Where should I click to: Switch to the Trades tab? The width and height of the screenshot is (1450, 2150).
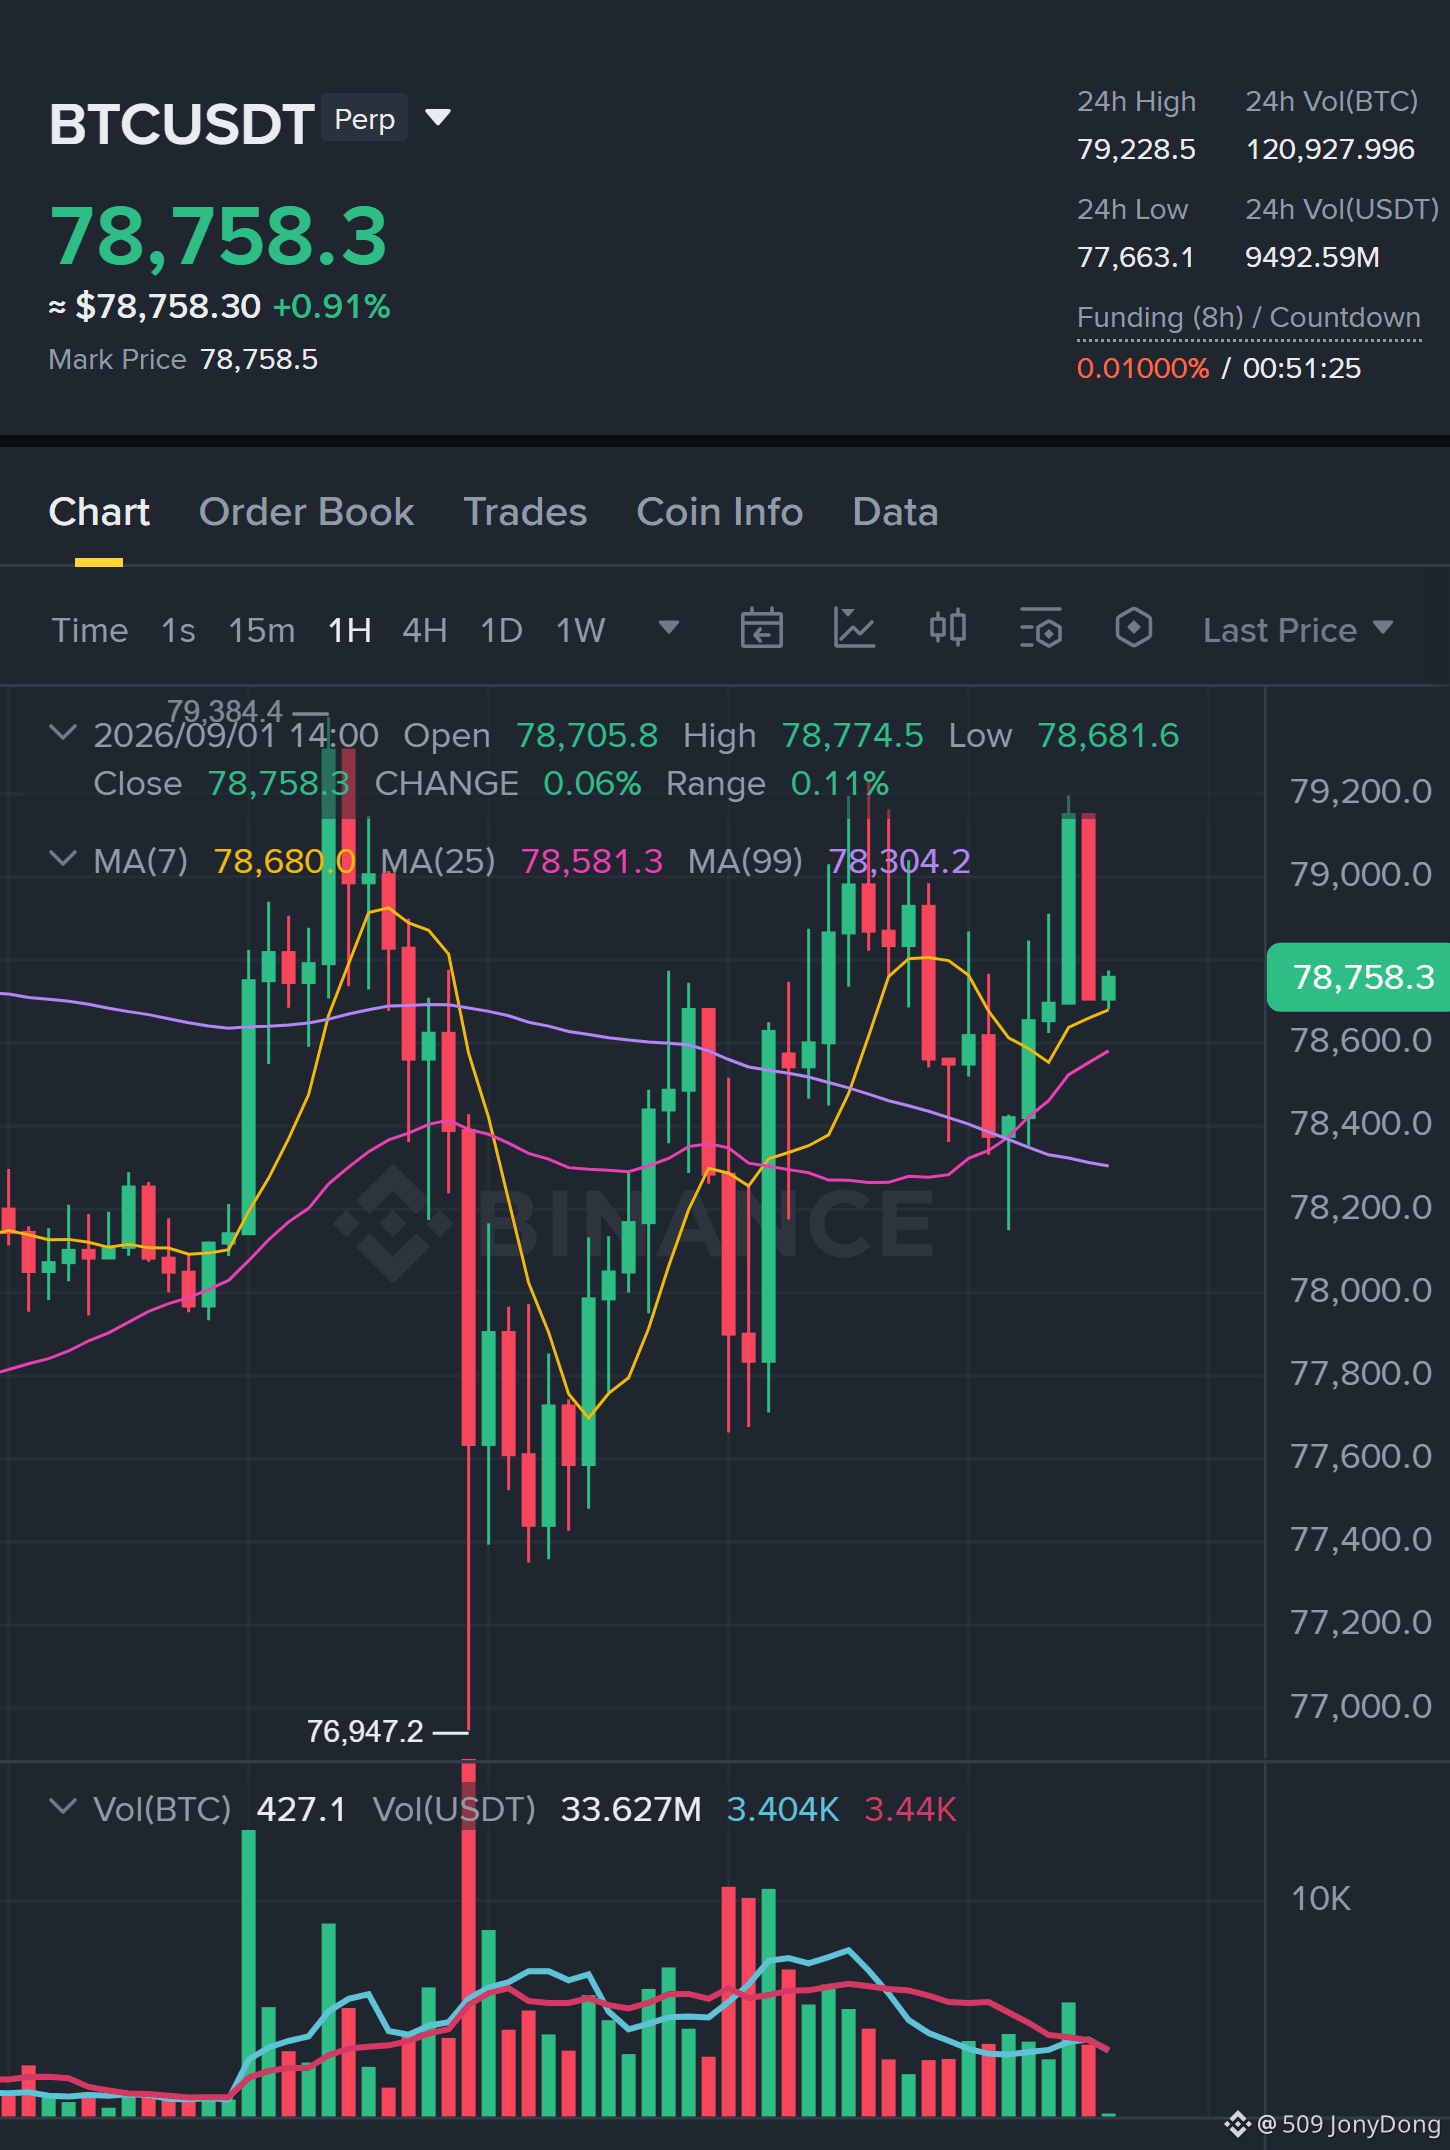pyautogui.click(x=525, y=512)
